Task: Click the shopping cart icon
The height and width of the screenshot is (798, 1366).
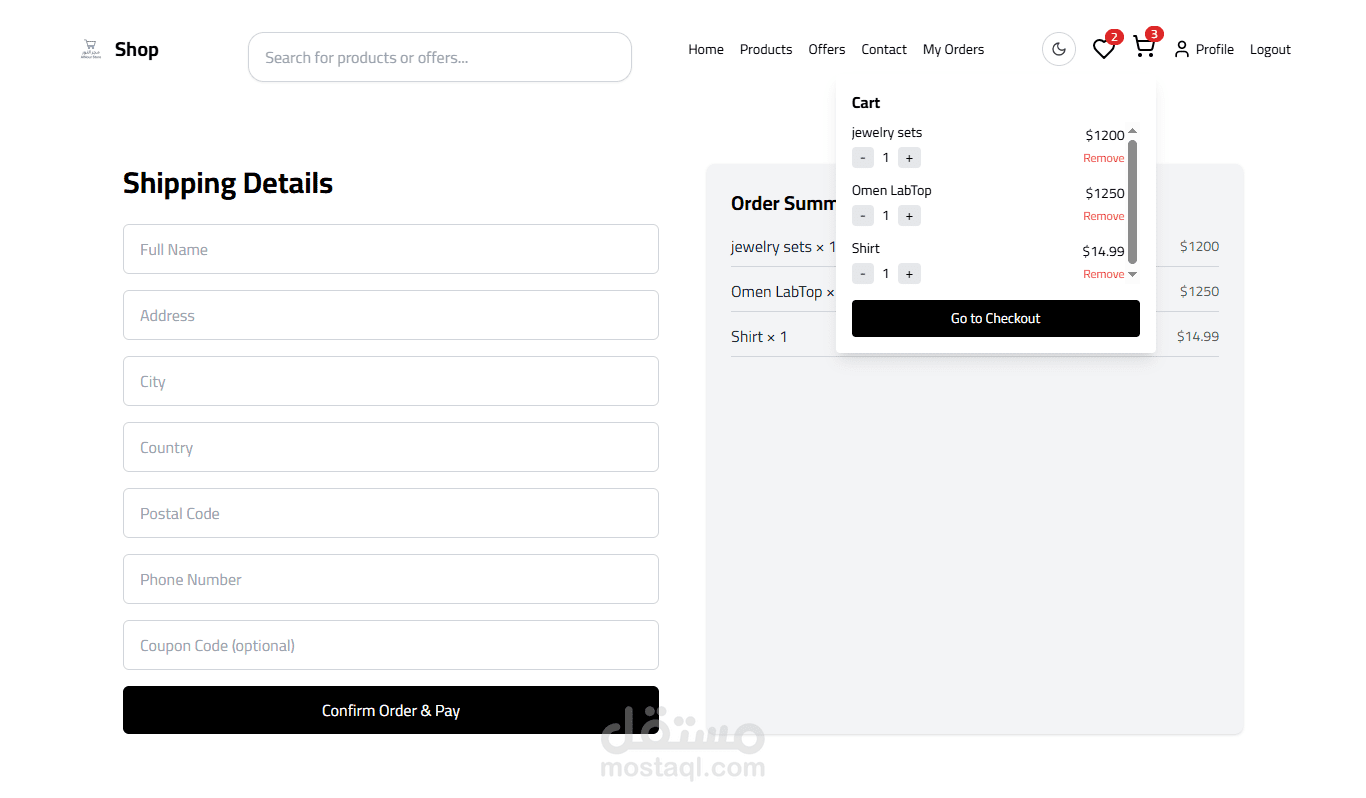Action: 1144,48
